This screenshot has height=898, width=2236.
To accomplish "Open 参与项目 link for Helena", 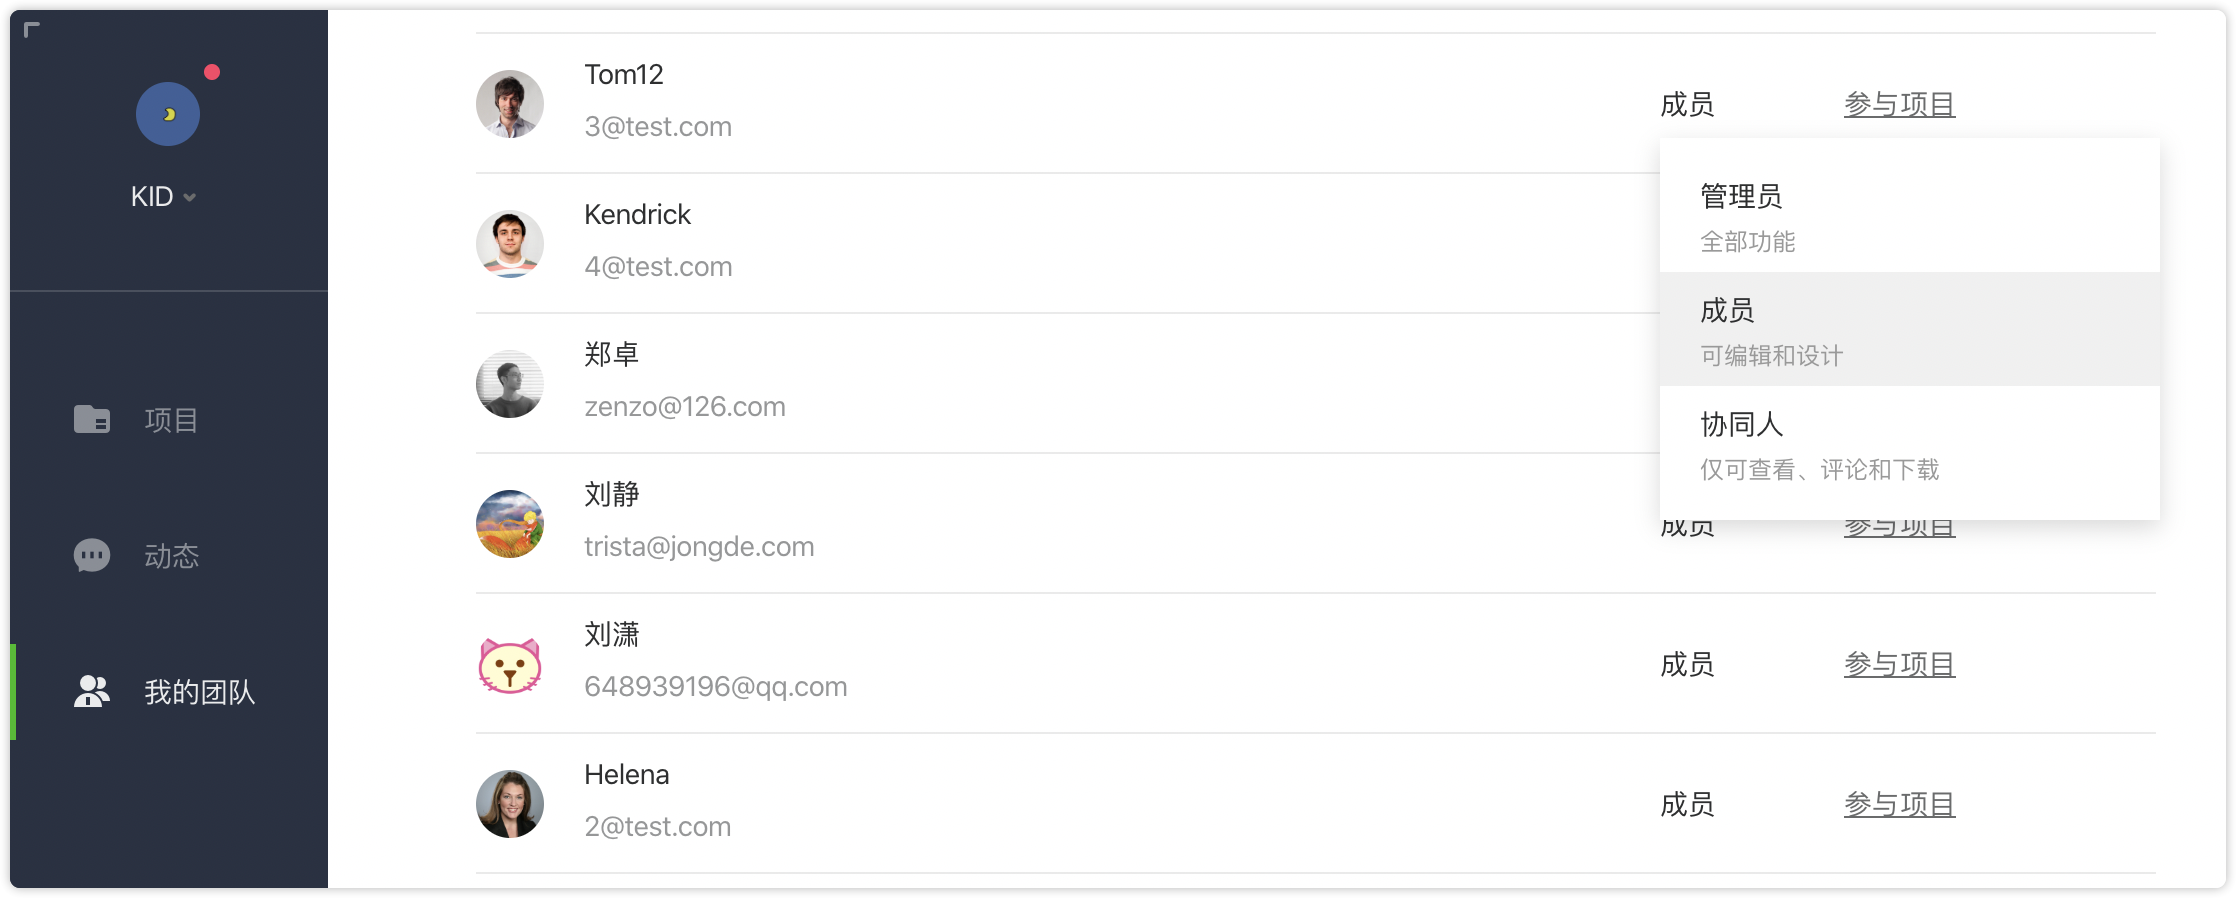I will click(x=1899, y=804).
